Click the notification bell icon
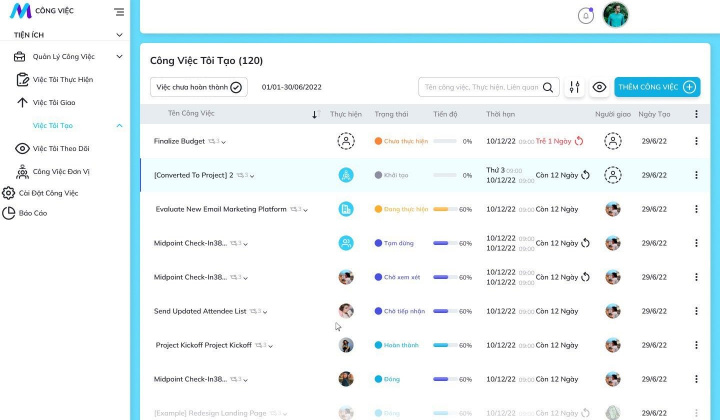The width and height of the screenshot is (720, 420). coord(586,15)
